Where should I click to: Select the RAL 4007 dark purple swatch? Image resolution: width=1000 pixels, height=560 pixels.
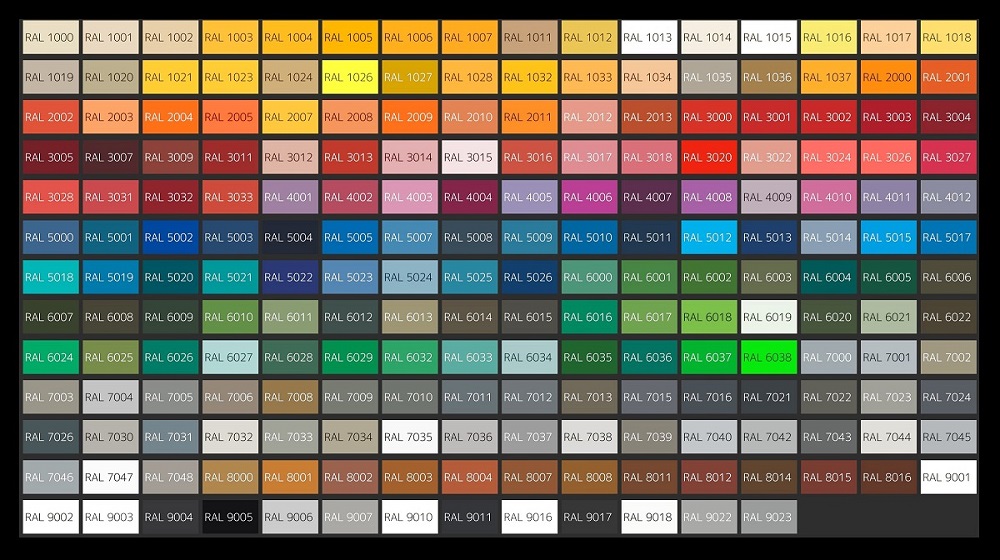click(x=649, y=197)
